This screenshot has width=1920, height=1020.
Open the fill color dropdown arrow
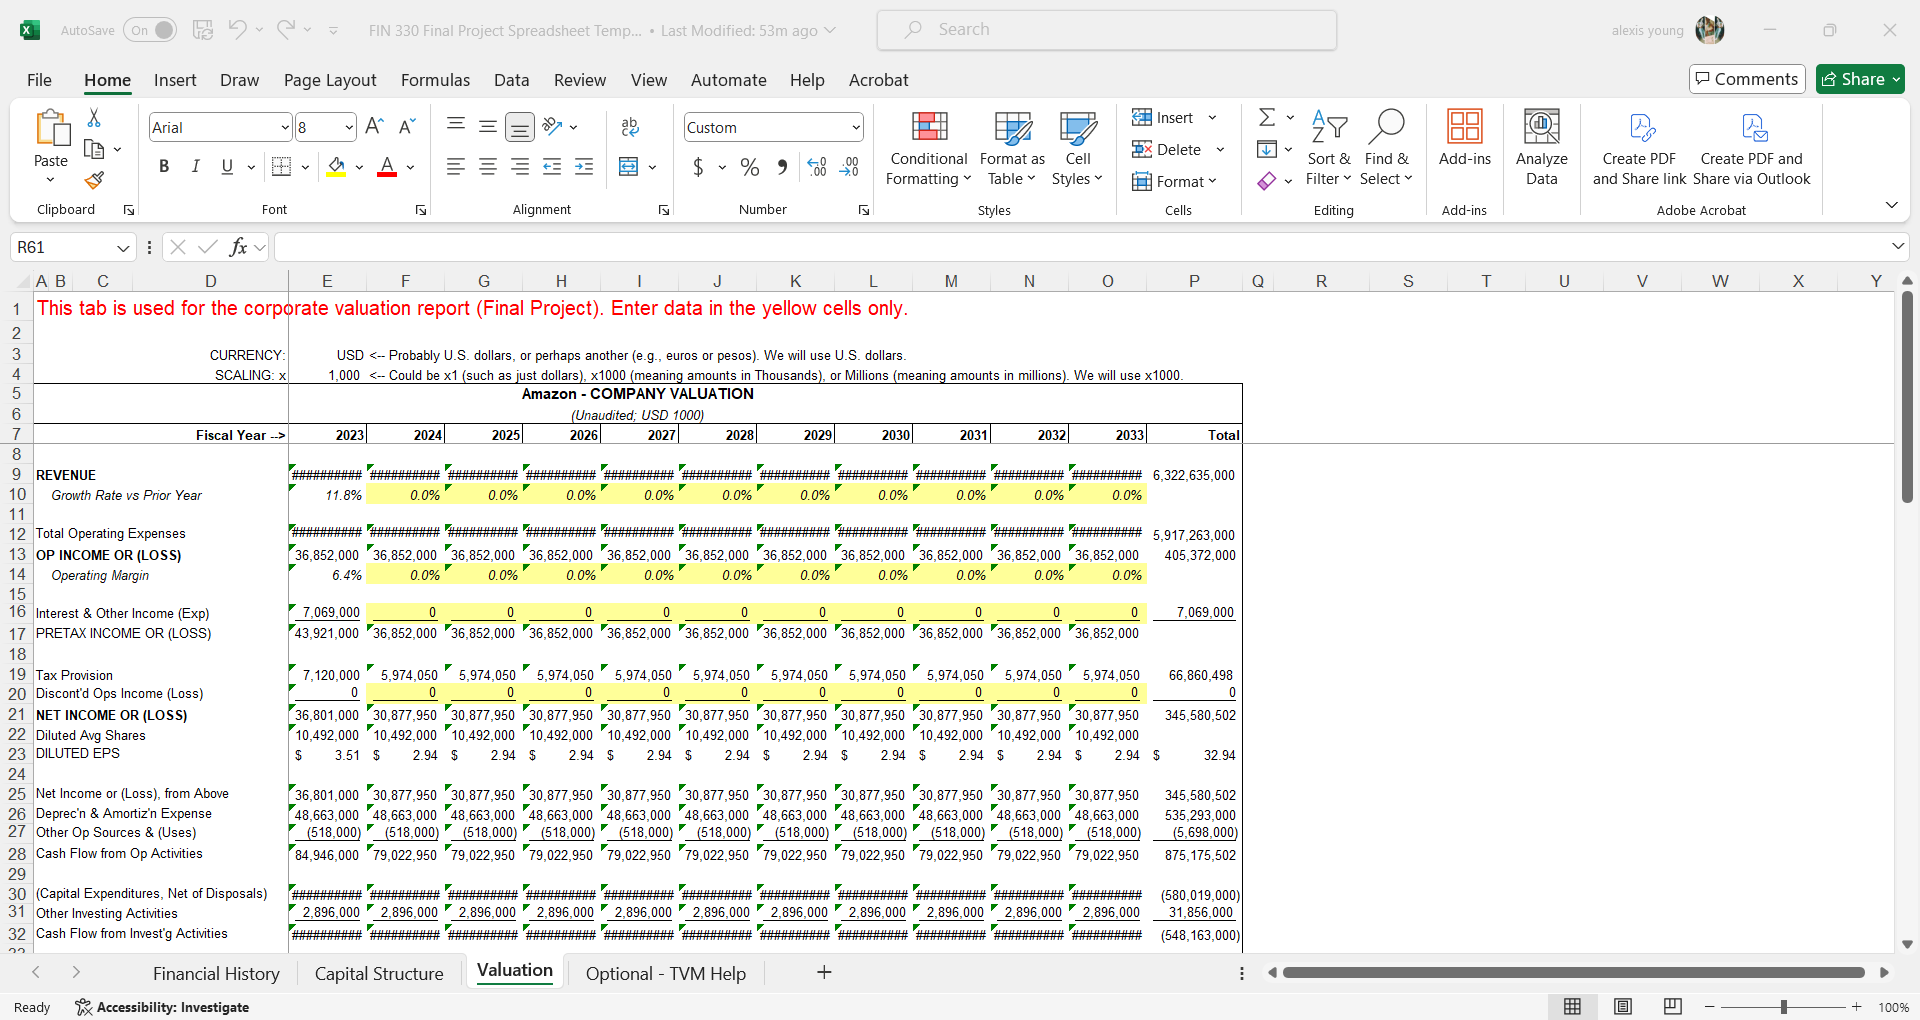(x=360, y=167)
